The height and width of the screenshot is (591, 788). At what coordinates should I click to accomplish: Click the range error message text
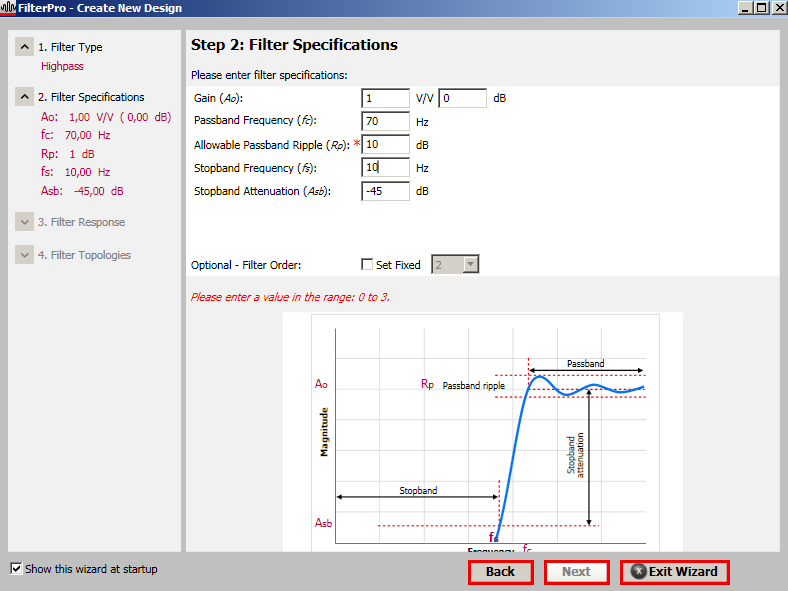tap(290, 297)
